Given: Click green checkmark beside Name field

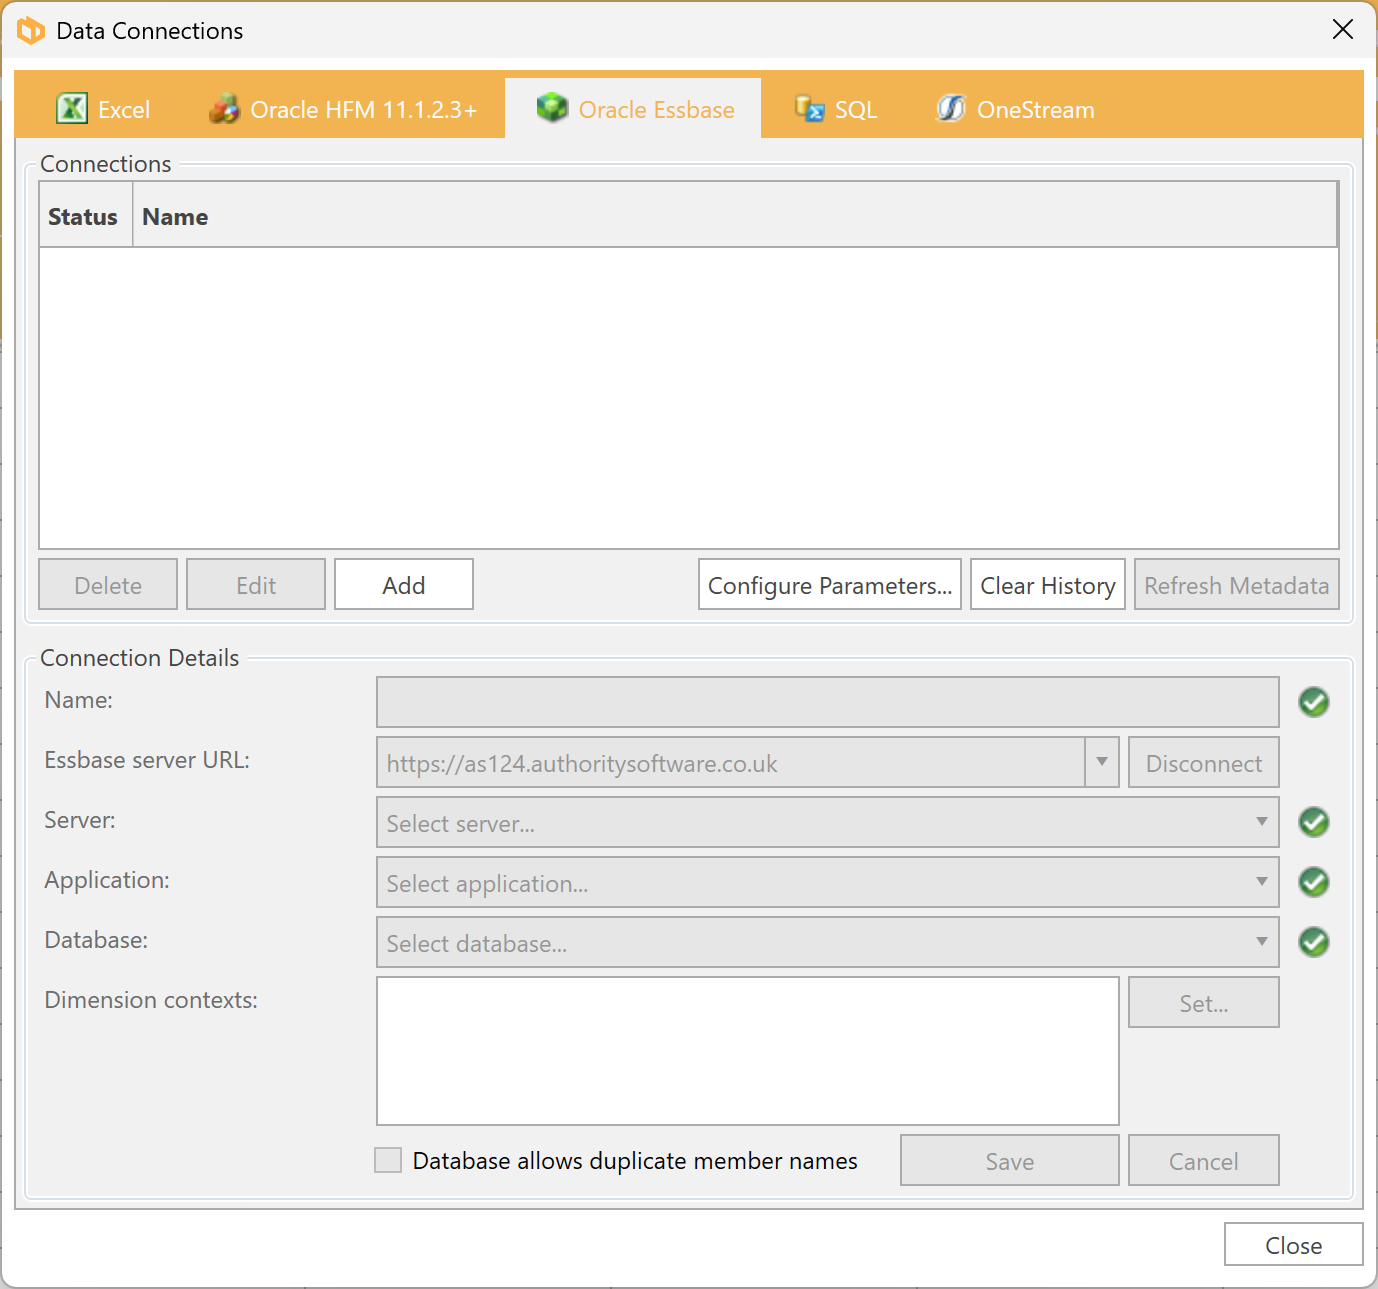Looking at the screenshot, I should tap(1313, 703).
